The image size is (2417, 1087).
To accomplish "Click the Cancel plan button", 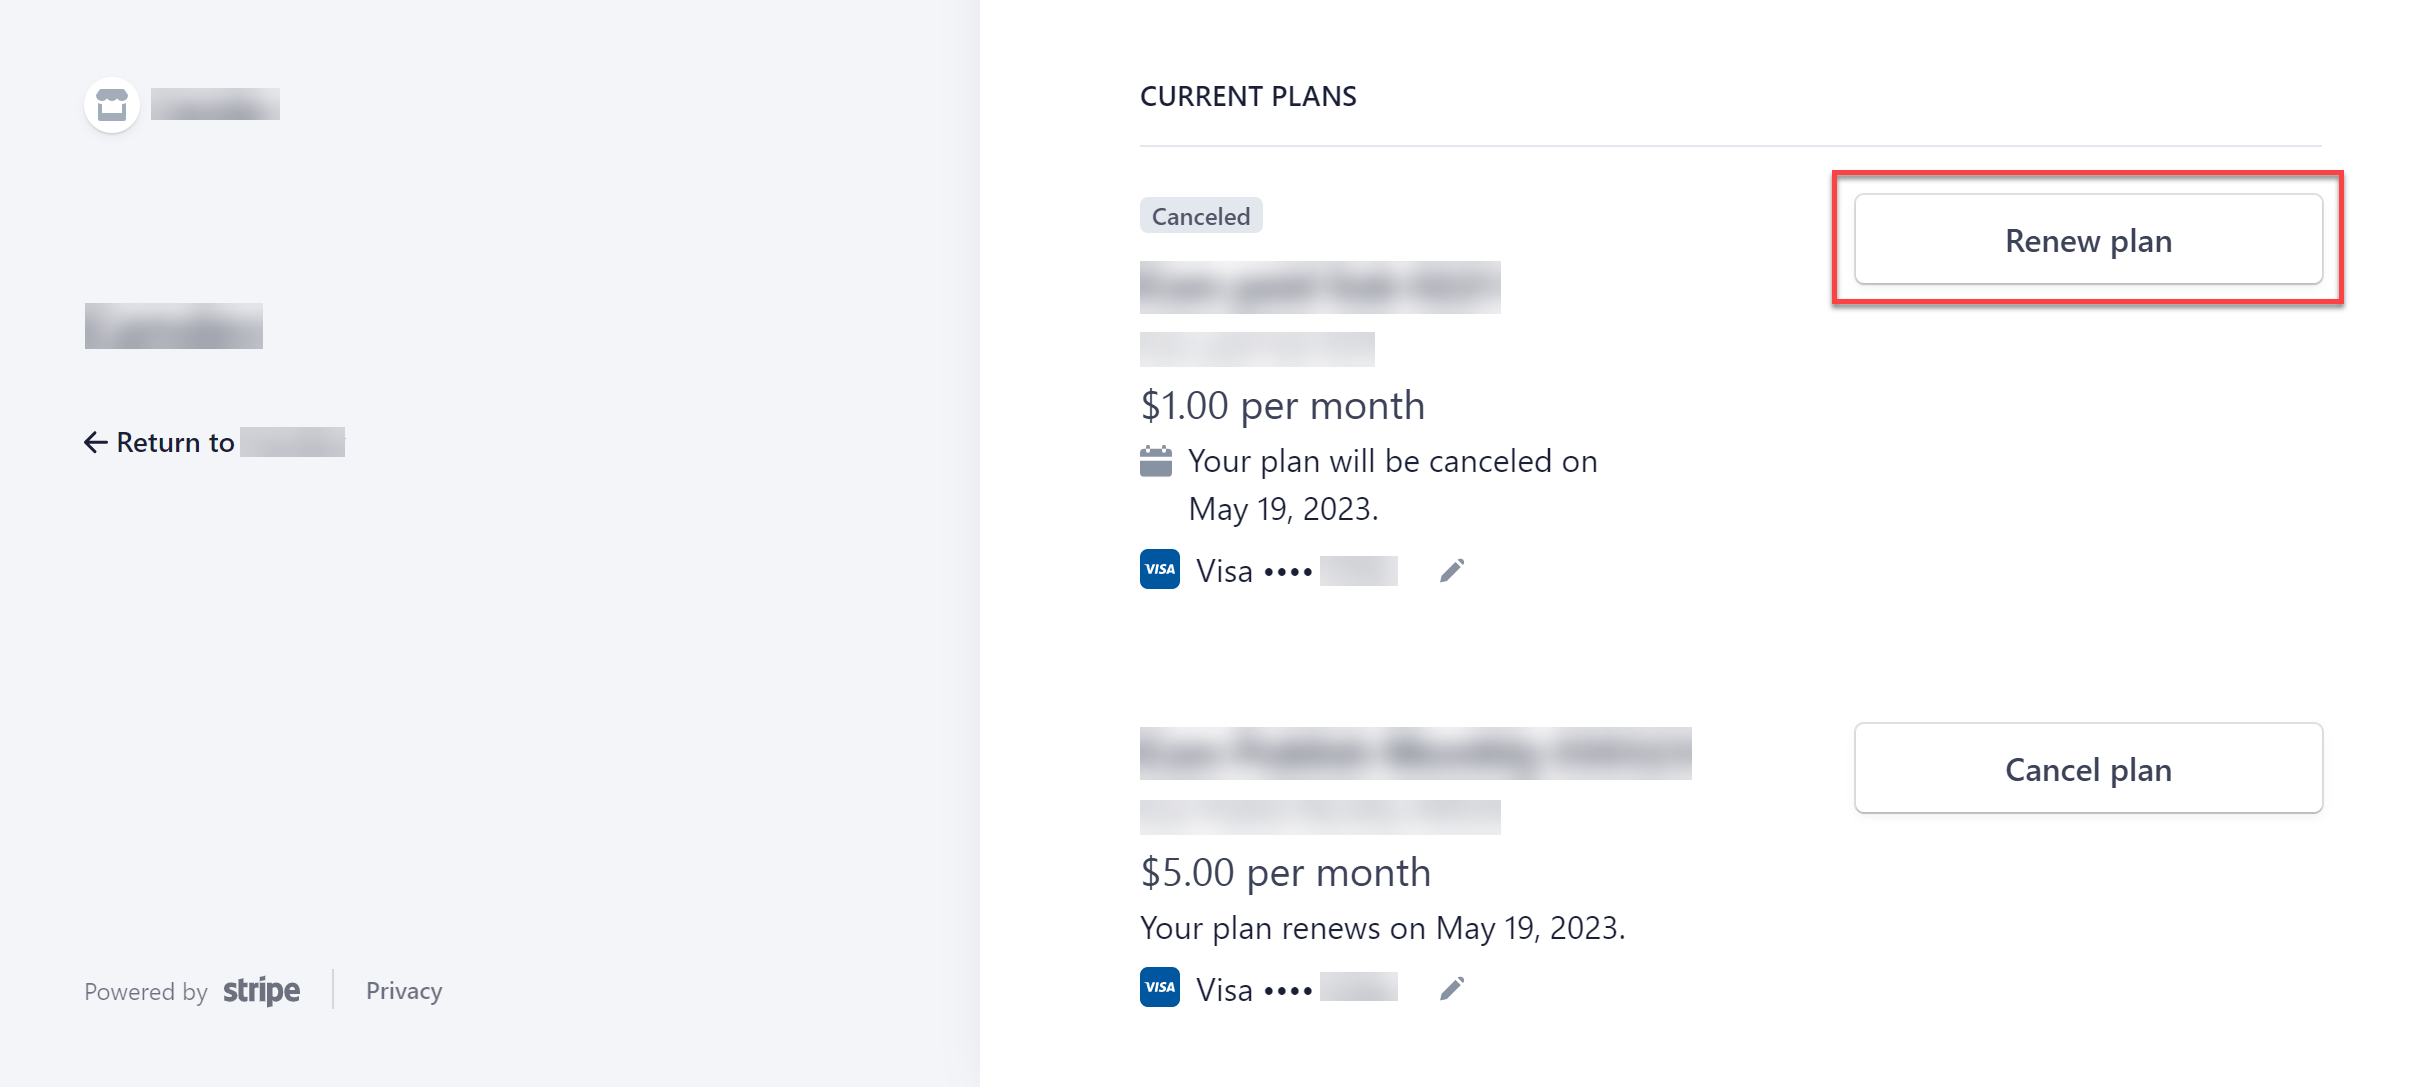I will pyautogui.click(x=2088, y=769).
